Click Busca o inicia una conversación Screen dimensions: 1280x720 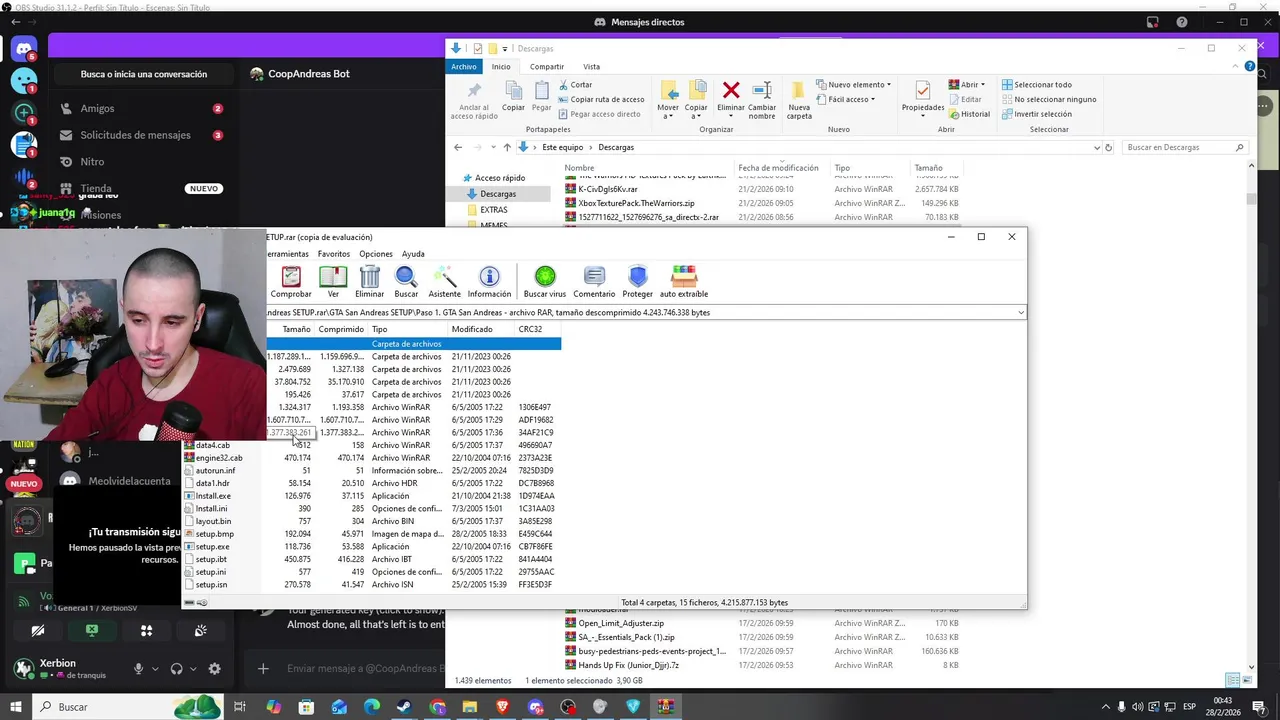(144, 74)
